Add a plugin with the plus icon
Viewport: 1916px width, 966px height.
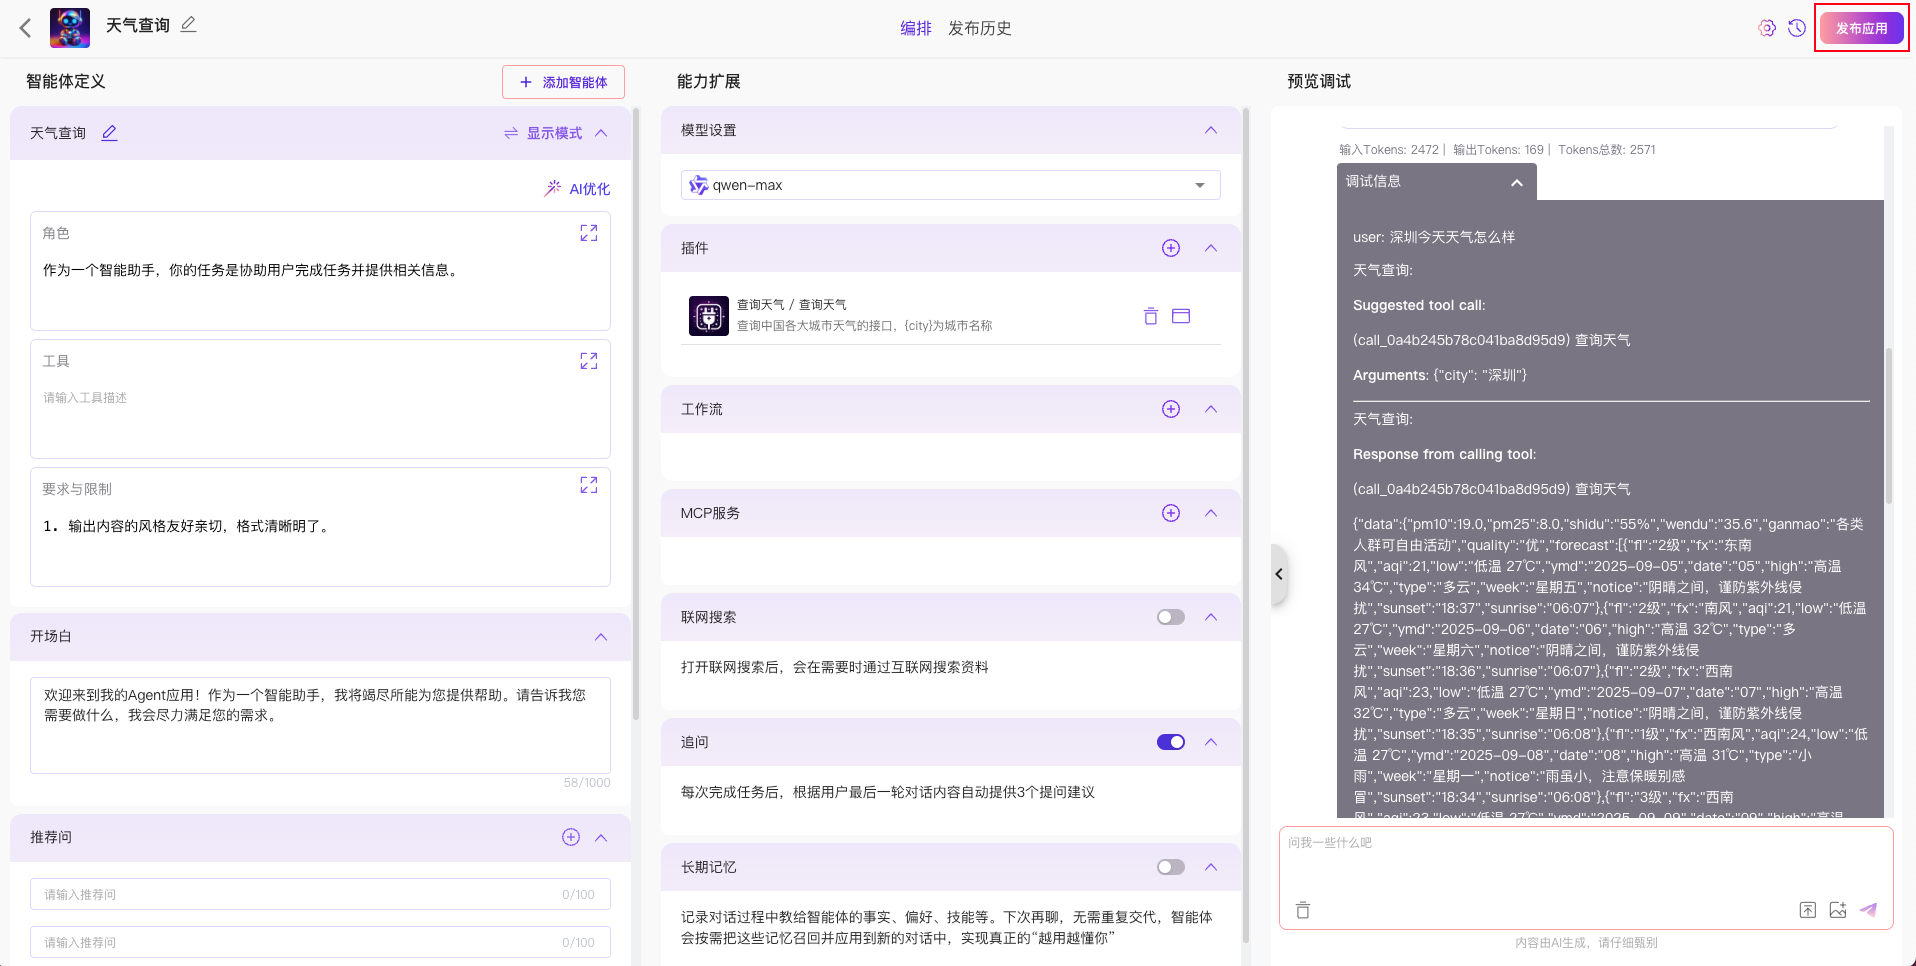1171,248
